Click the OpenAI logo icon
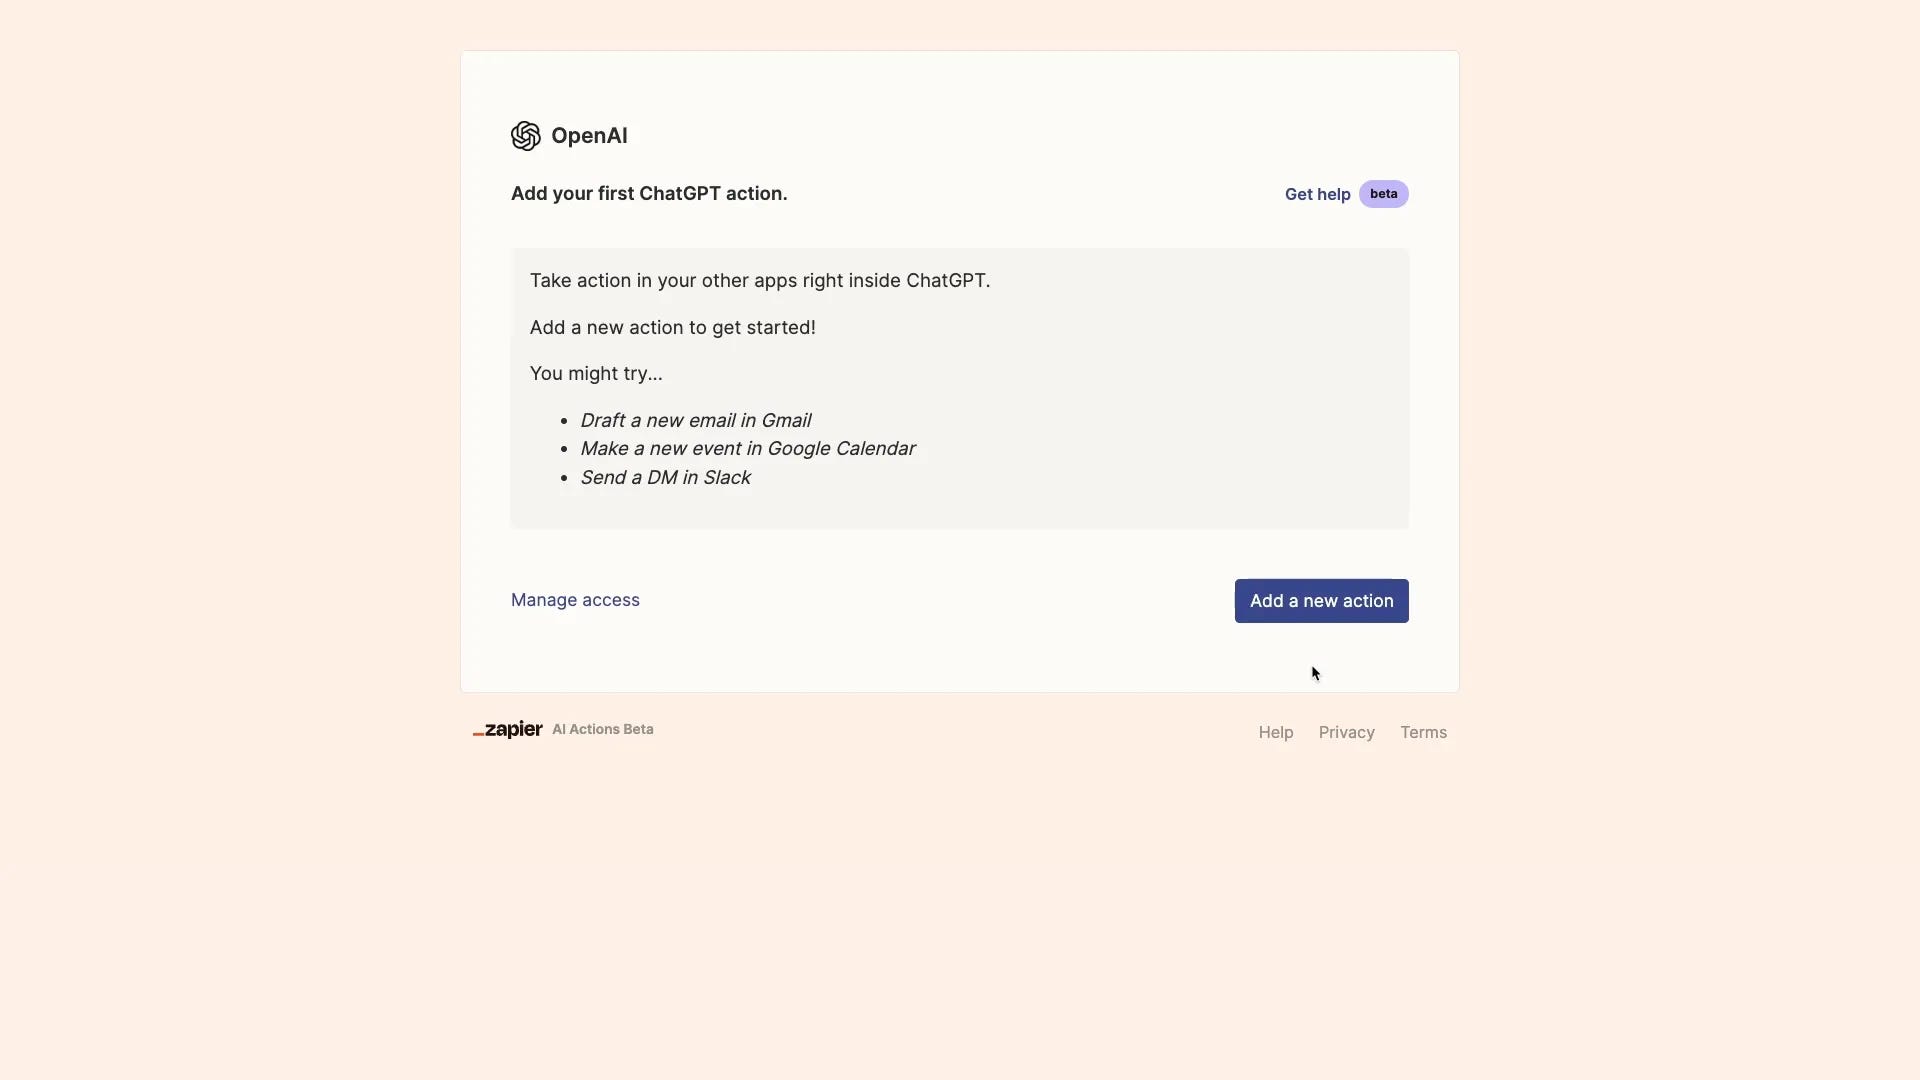The width and height of the screenshot is (1920, 1080). pos(526,136)
